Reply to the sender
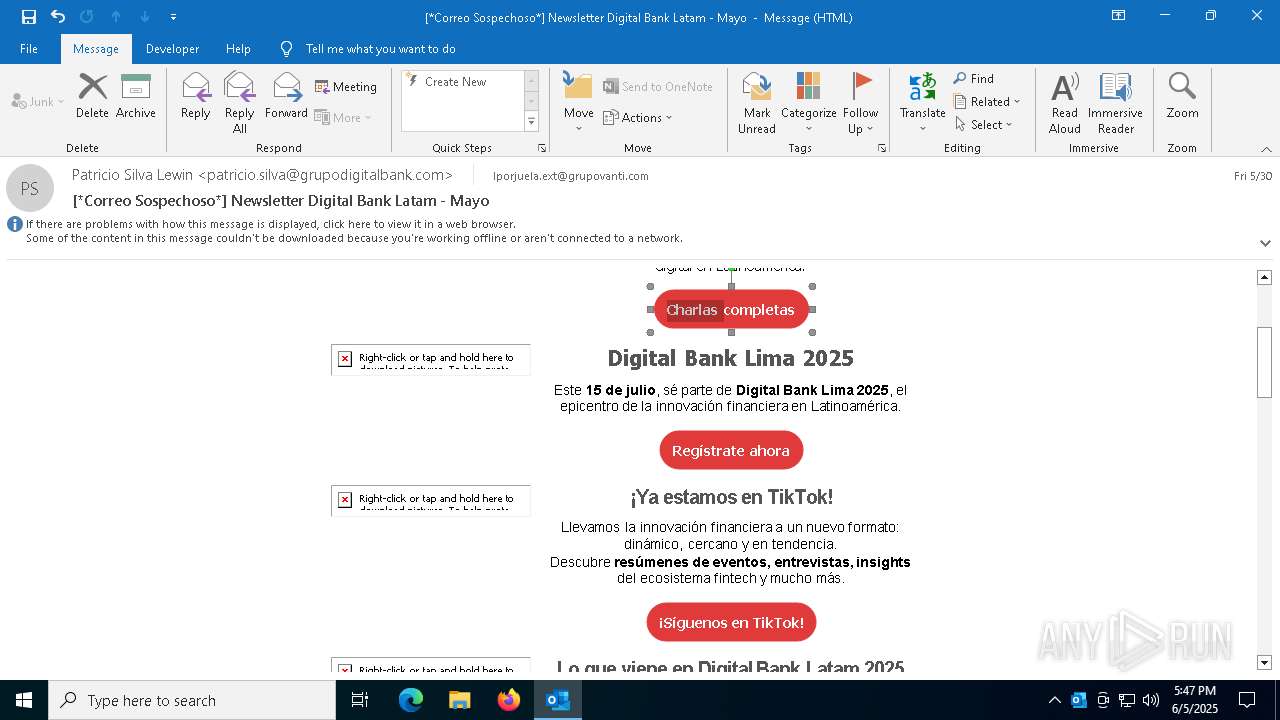The width and height of the screenshot is (1280, 720). [x=196, y=96]
